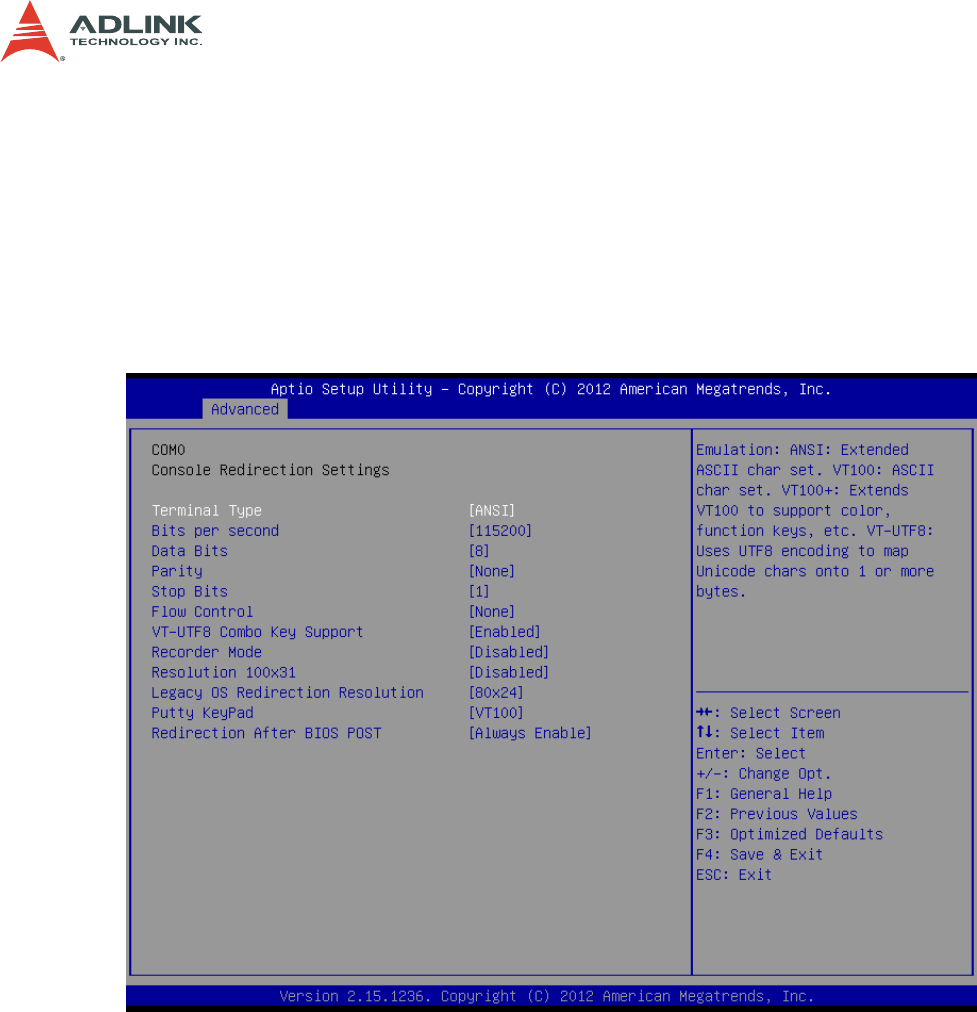Toggle the [Enabled] combo key value
Viewport: 977px width, 1012px height.
pos(505,632)
